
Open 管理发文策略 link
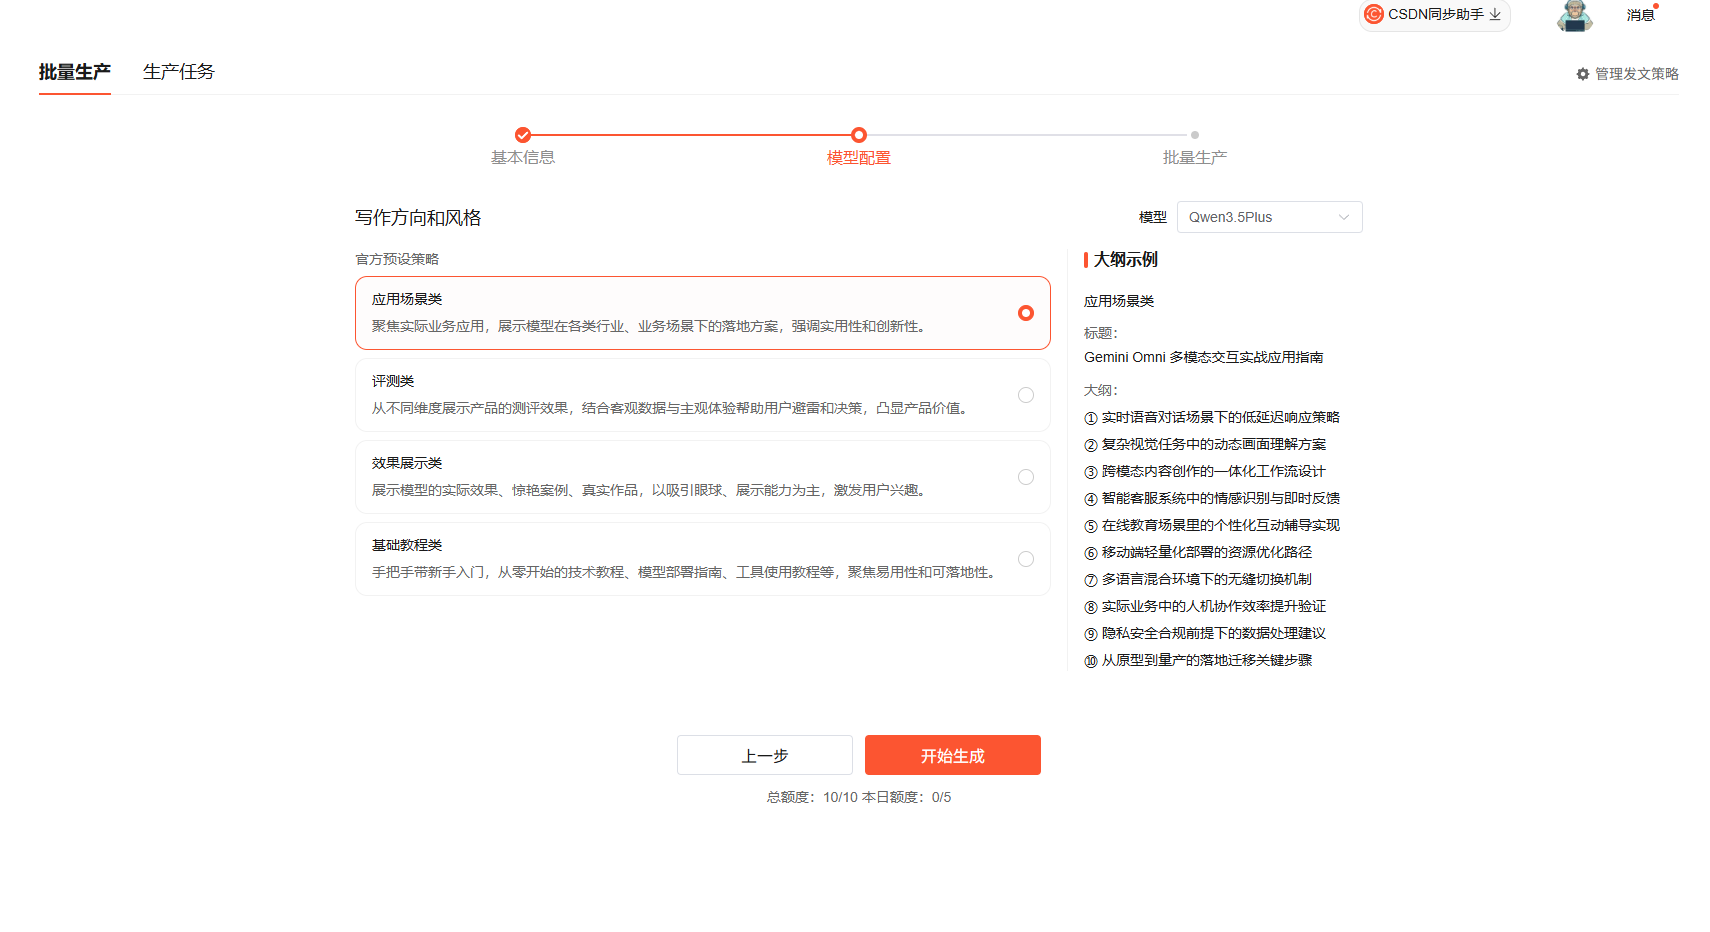1637,74
